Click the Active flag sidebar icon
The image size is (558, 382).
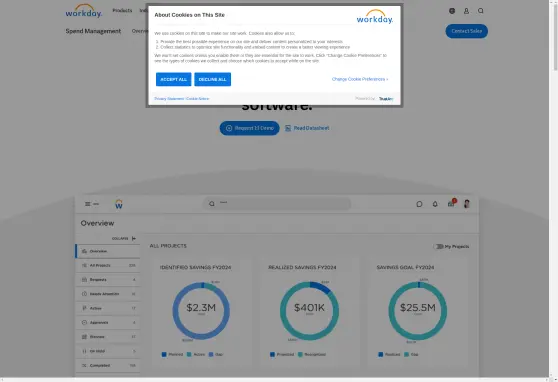click(x=84, y=308)
